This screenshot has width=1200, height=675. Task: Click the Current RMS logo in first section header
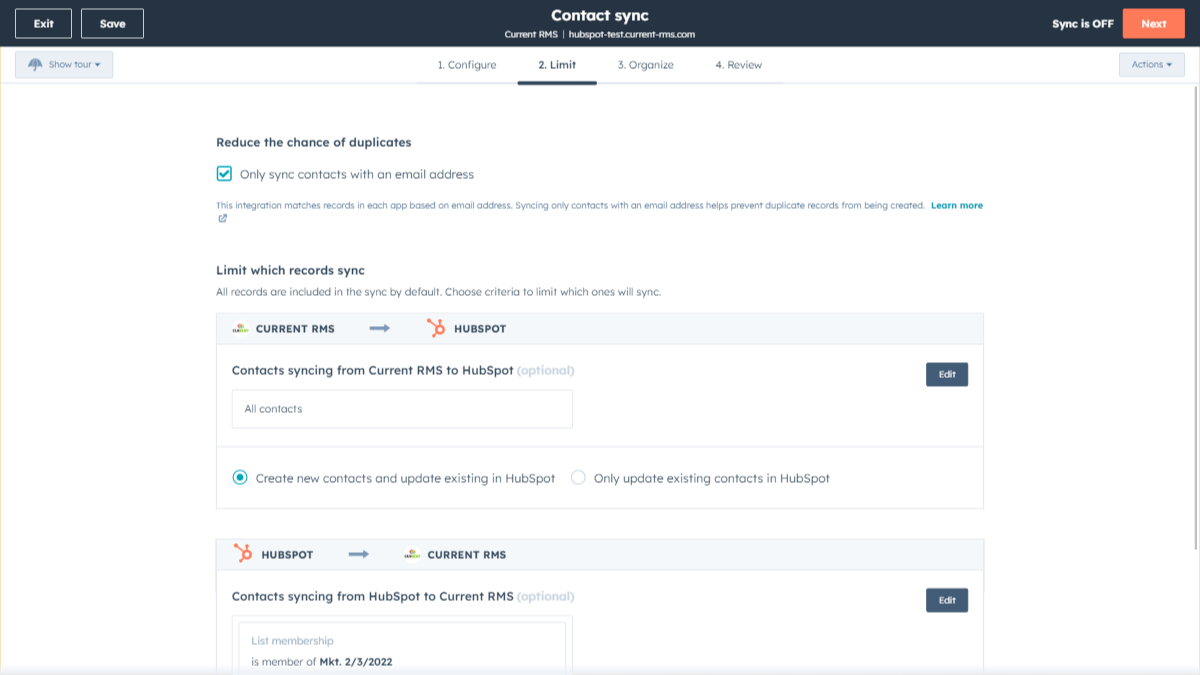240,328
